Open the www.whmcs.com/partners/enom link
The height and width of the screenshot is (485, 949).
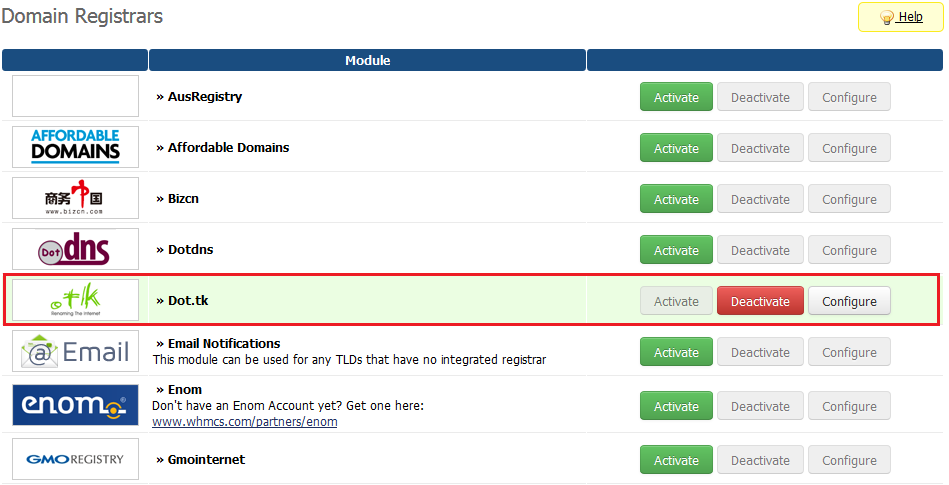[245, 421]
